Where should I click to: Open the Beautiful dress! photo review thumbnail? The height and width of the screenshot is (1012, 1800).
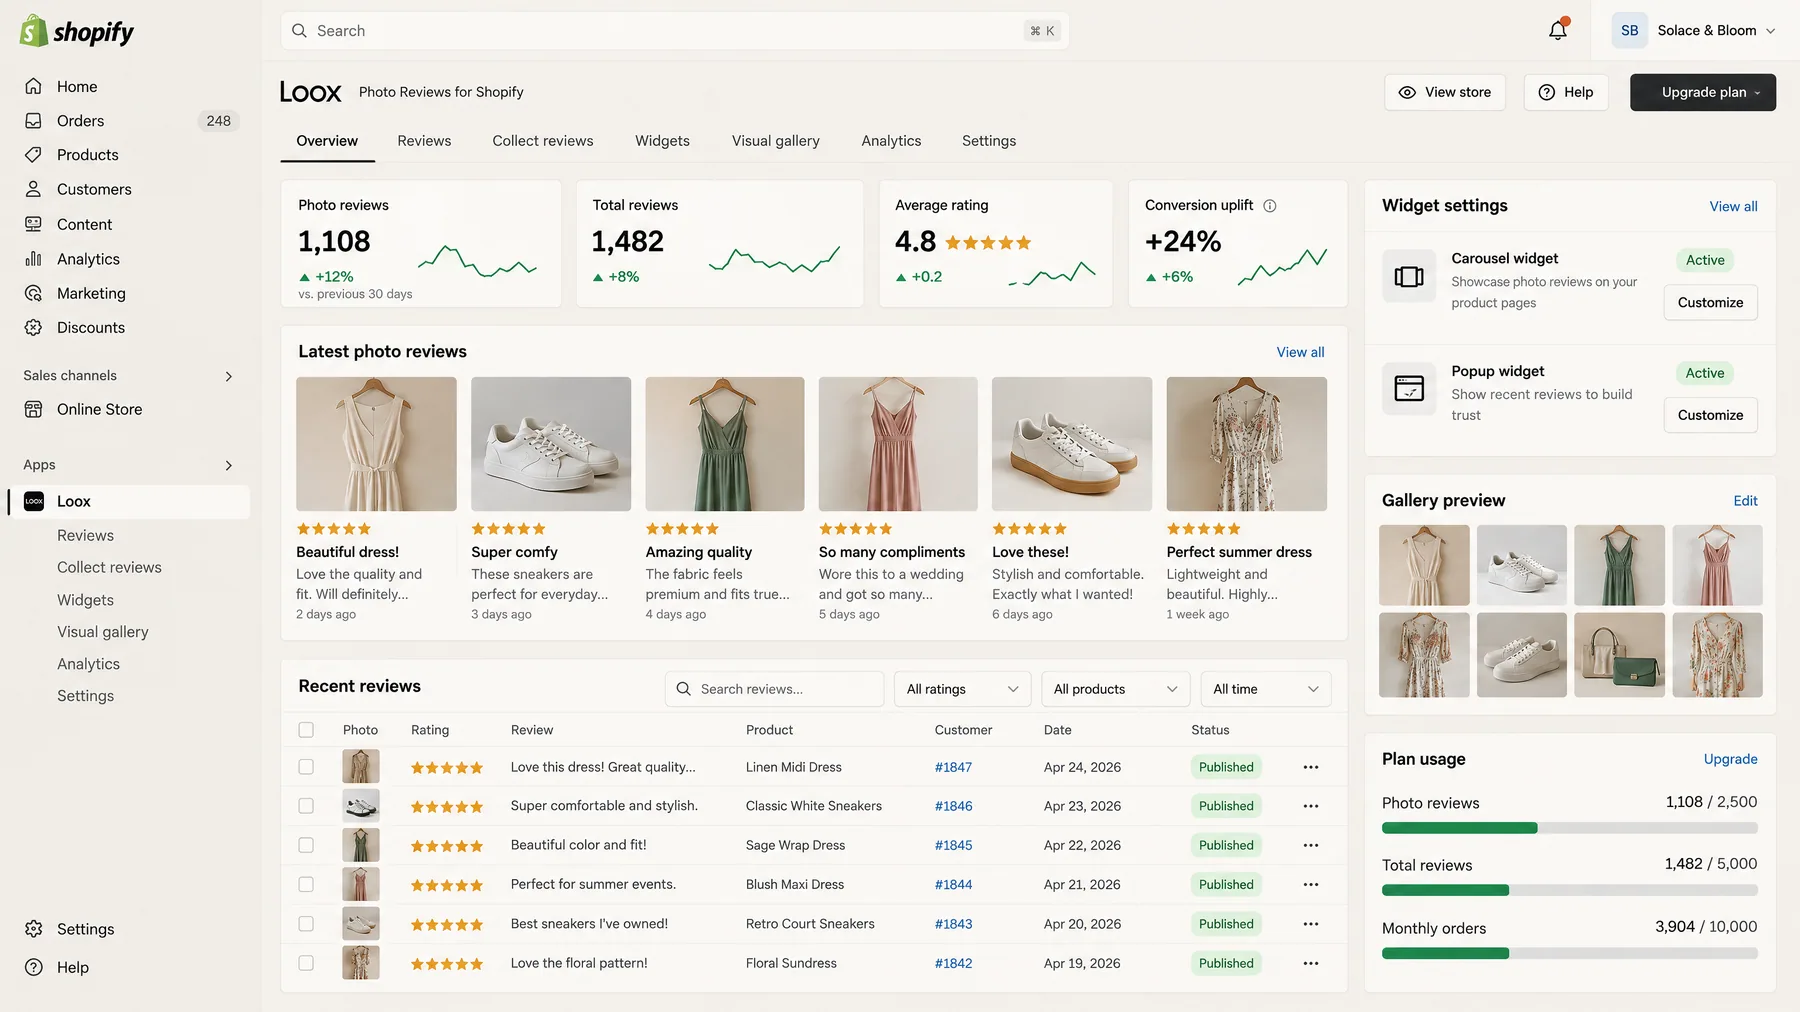pyautogui.click(x=376, y=444)
